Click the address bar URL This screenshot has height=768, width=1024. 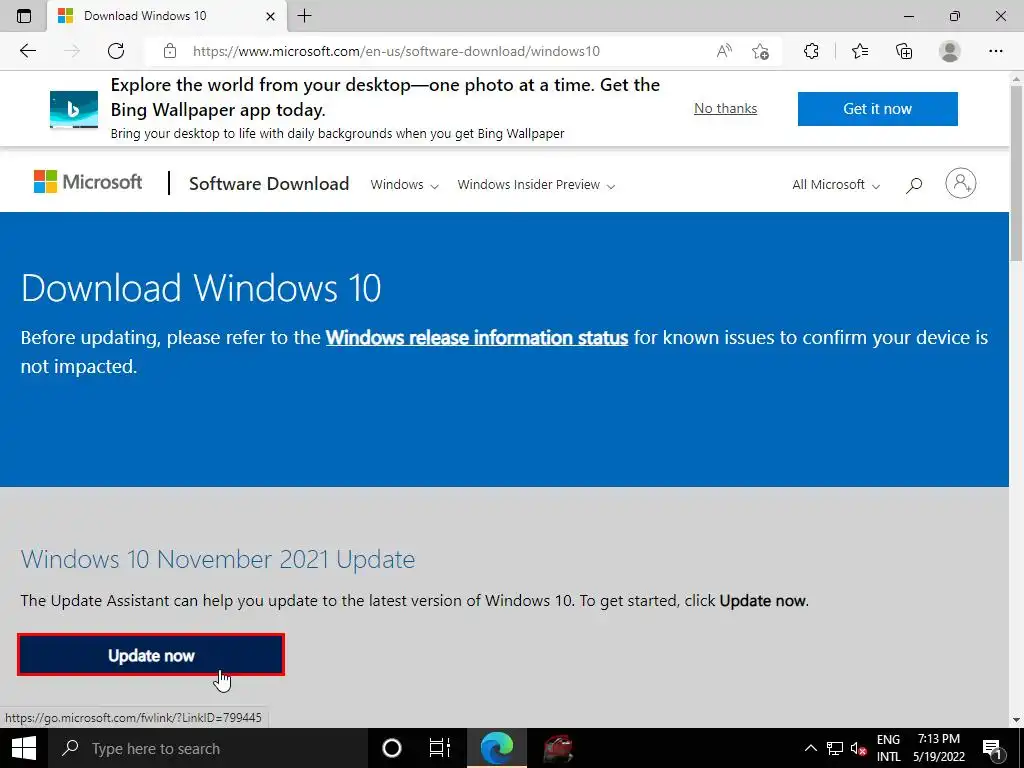click(396, 51)
